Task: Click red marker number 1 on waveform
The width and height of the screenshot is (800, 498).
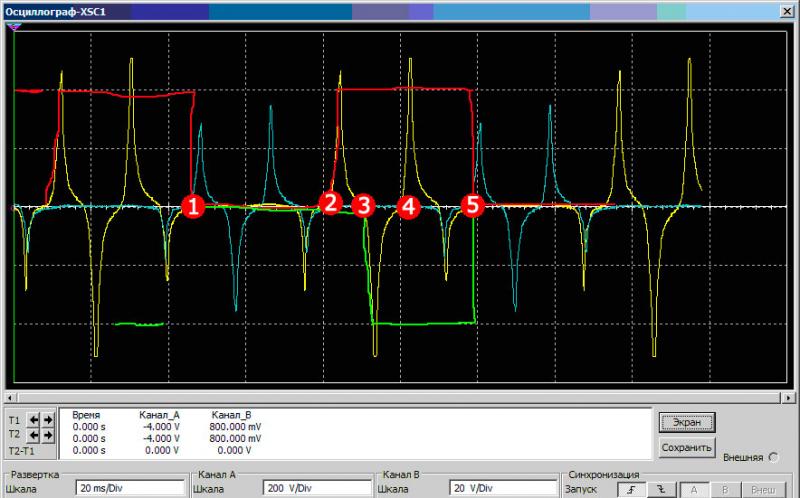Action: tap(192, 206)
